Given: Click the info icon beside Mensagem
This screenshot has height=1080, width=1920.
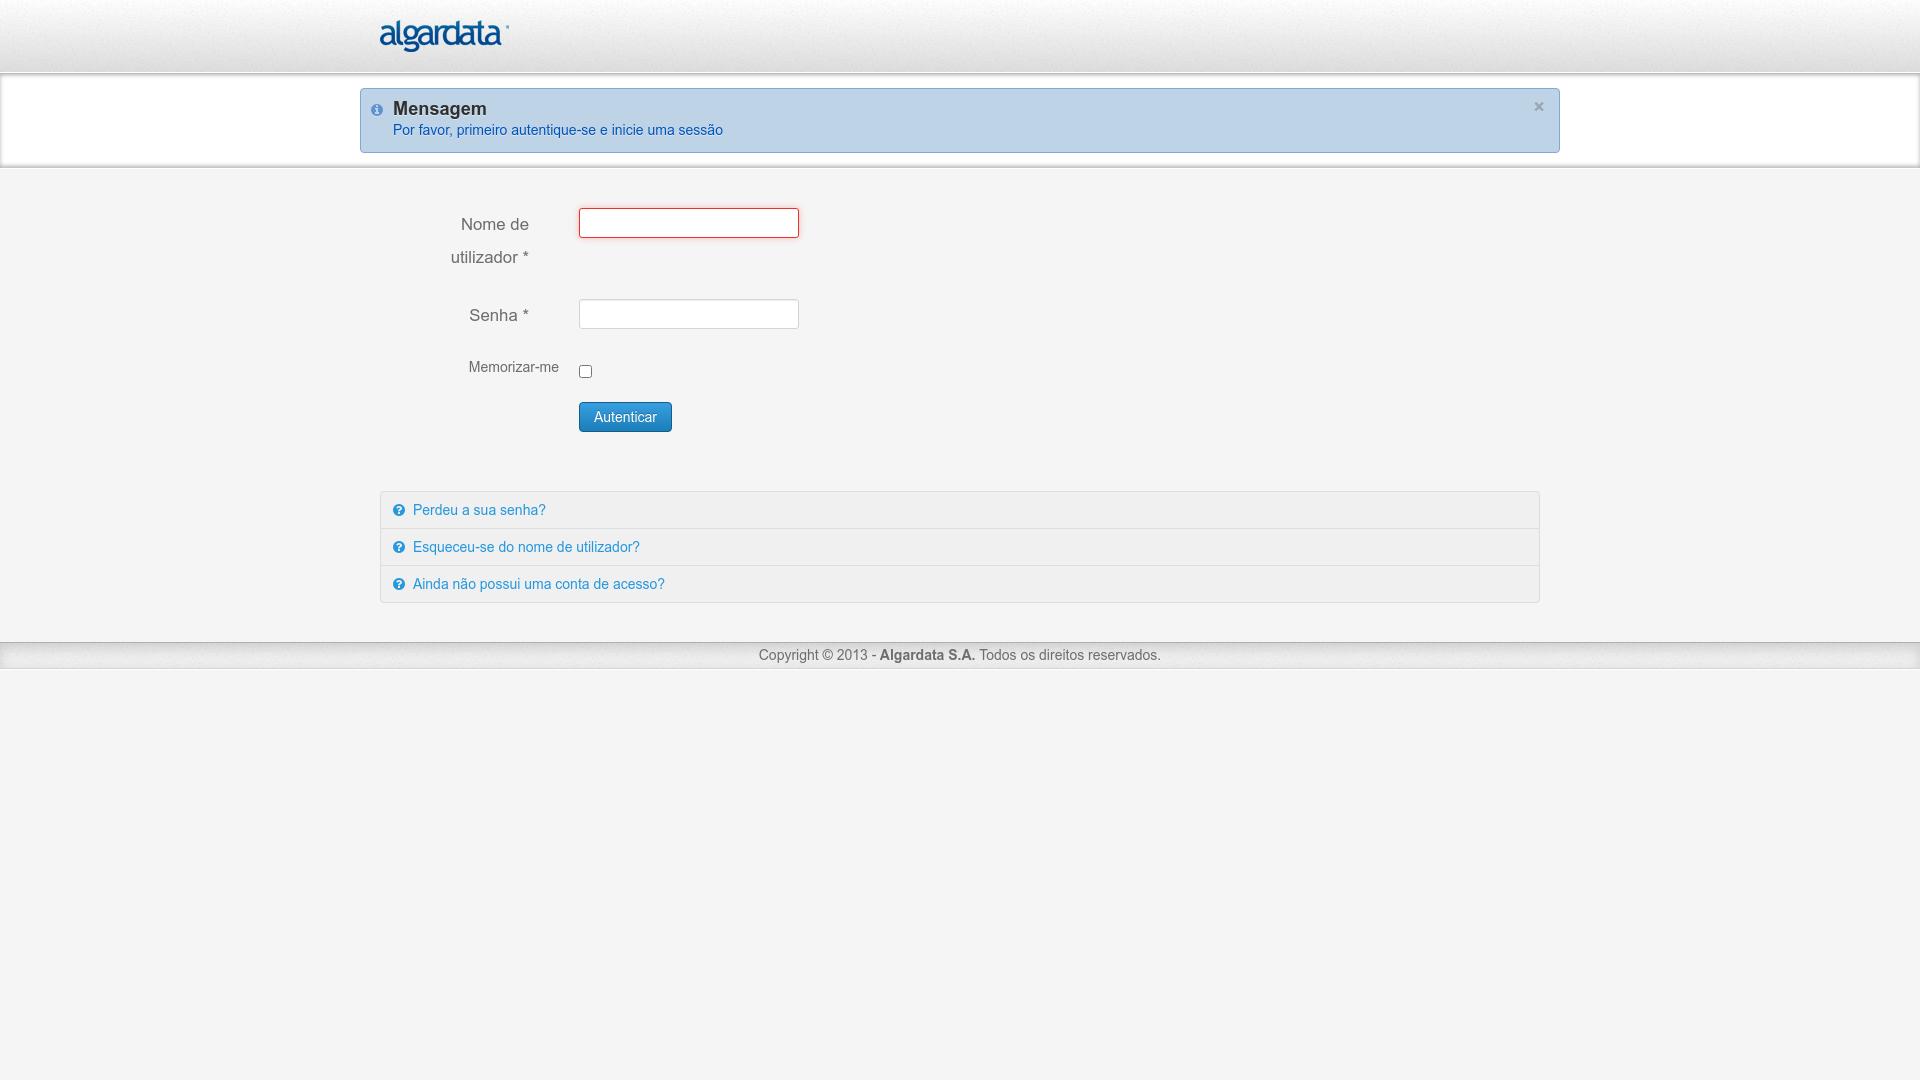Looking at the screenshot, I should tap(377, 110).
